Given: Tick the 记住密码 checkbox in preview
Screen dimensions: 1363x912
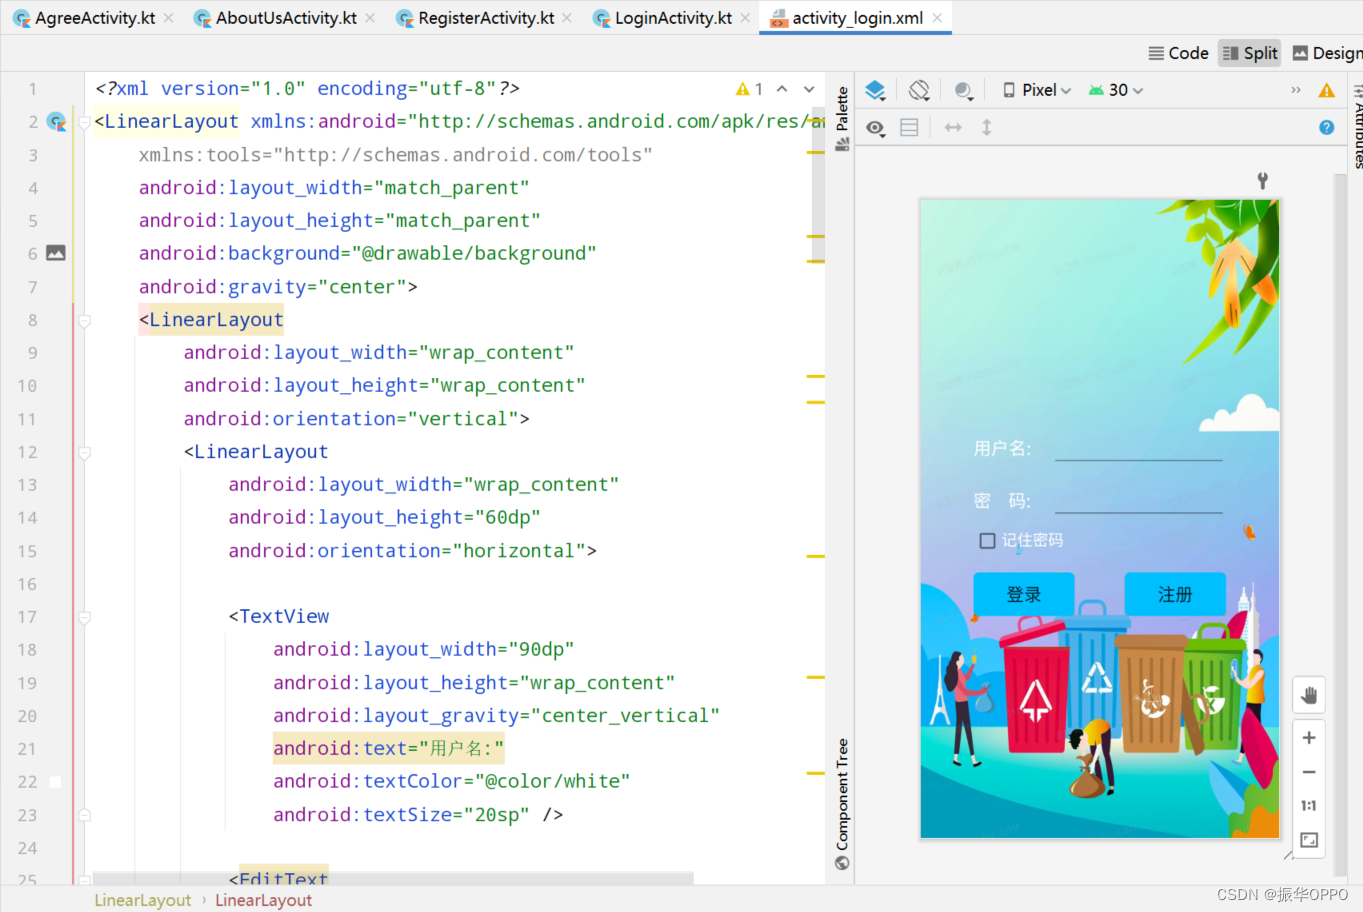Looking at the screenshot, I should click(x=987, y=541).
